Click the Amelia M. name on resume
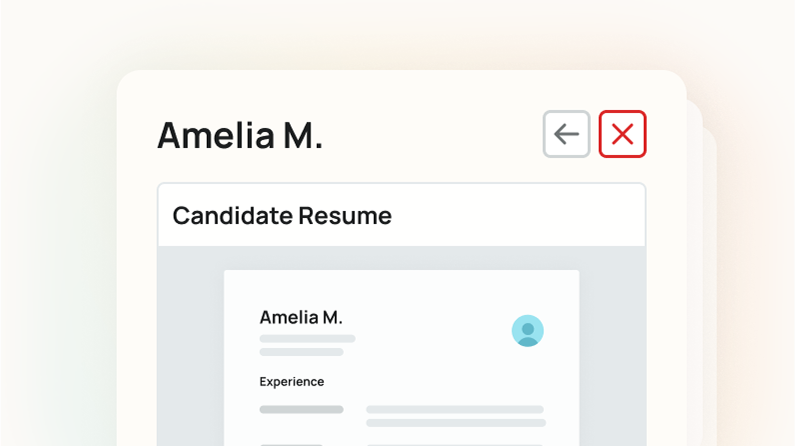The height and width of the screenshot is (446, 795). 301,317
